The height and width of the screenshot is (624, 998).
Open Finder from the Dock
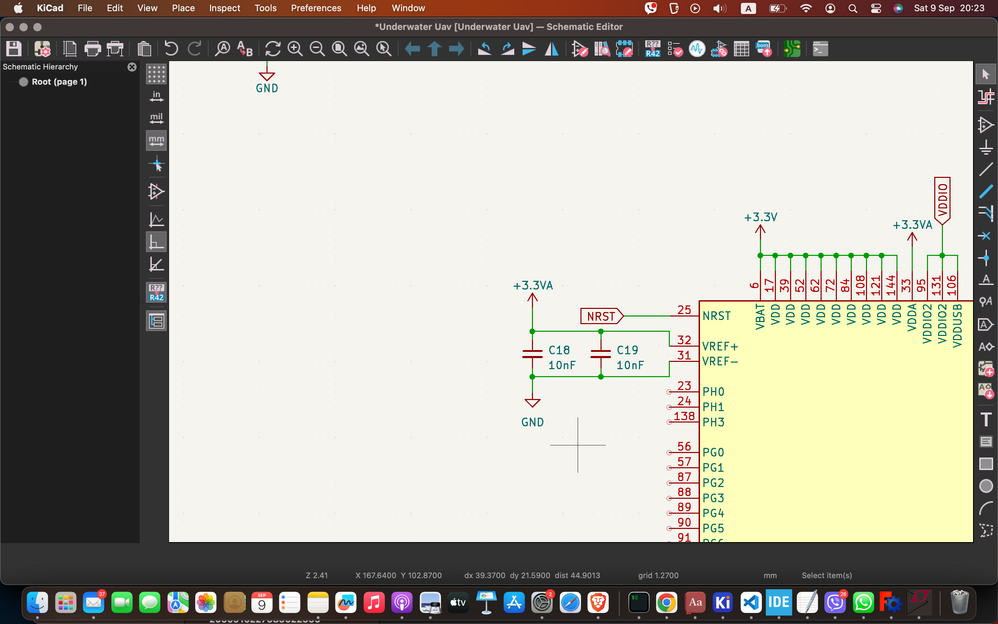[x=37, y=602]
